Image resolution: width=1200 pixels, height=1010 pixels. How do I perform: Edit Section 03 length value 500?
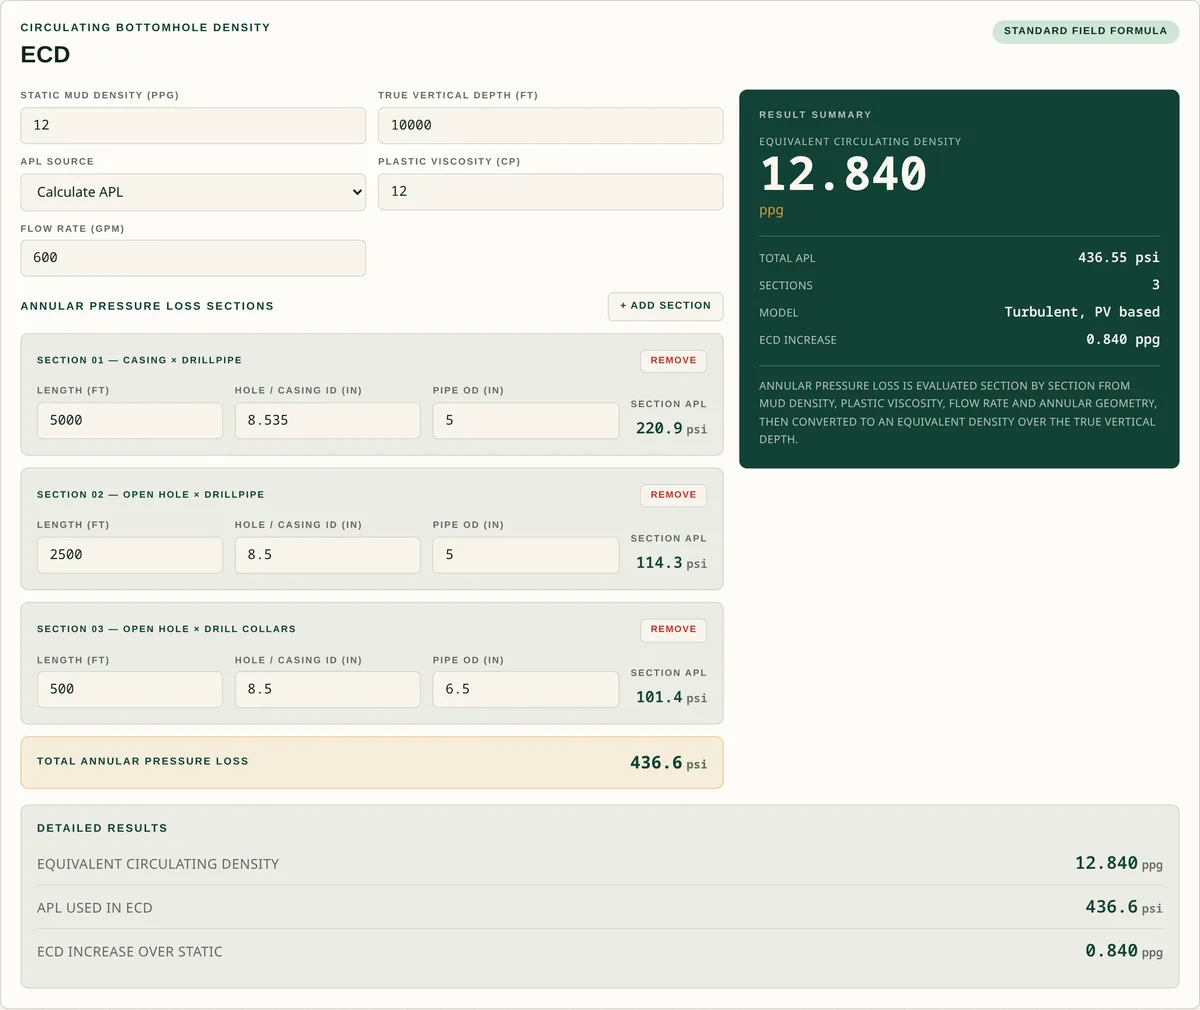(130, 690)
